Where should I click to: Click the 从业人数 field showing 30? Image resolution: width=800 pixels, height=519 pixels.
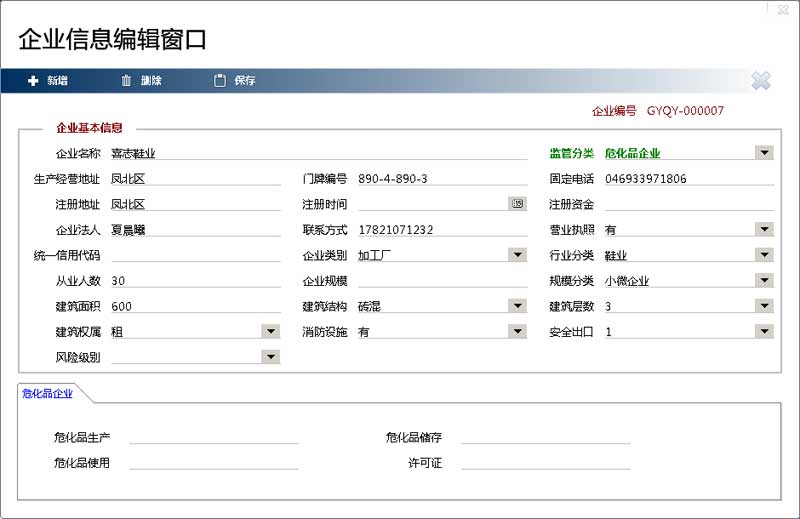(x=196, y=281)
